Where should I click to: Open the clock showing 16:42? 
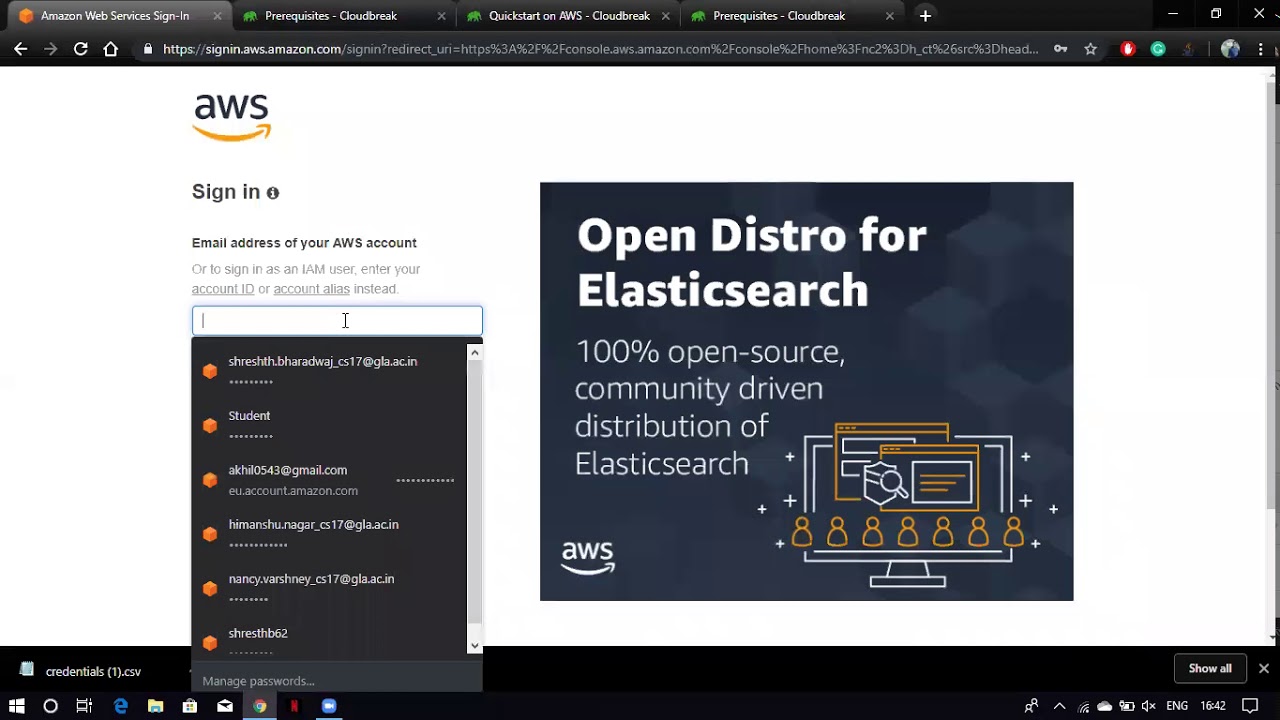[x=1213, y=706]
